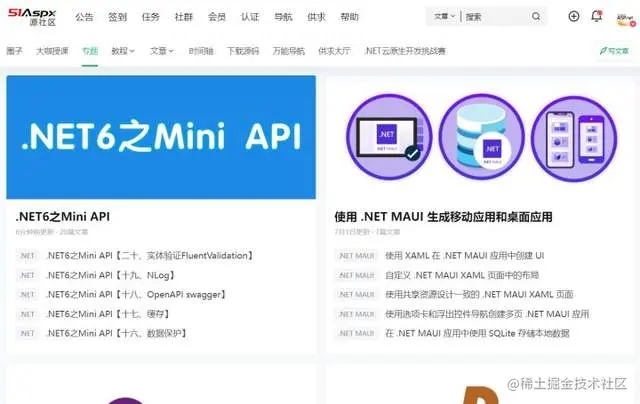This screenshot has height=404, width=640.
Task: Open the 任务 menu item
Action: [x=150, y=17]
